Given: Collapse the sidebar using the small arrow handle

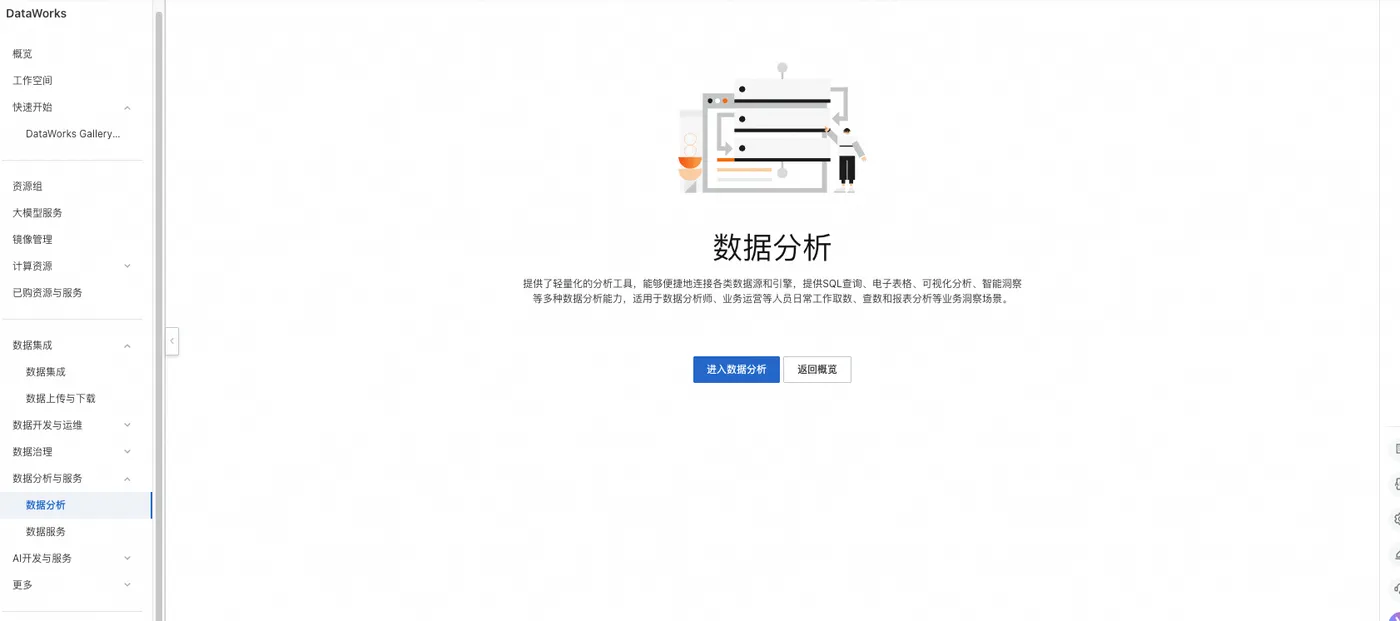Looking at the screenshot, I should point(172,341).
